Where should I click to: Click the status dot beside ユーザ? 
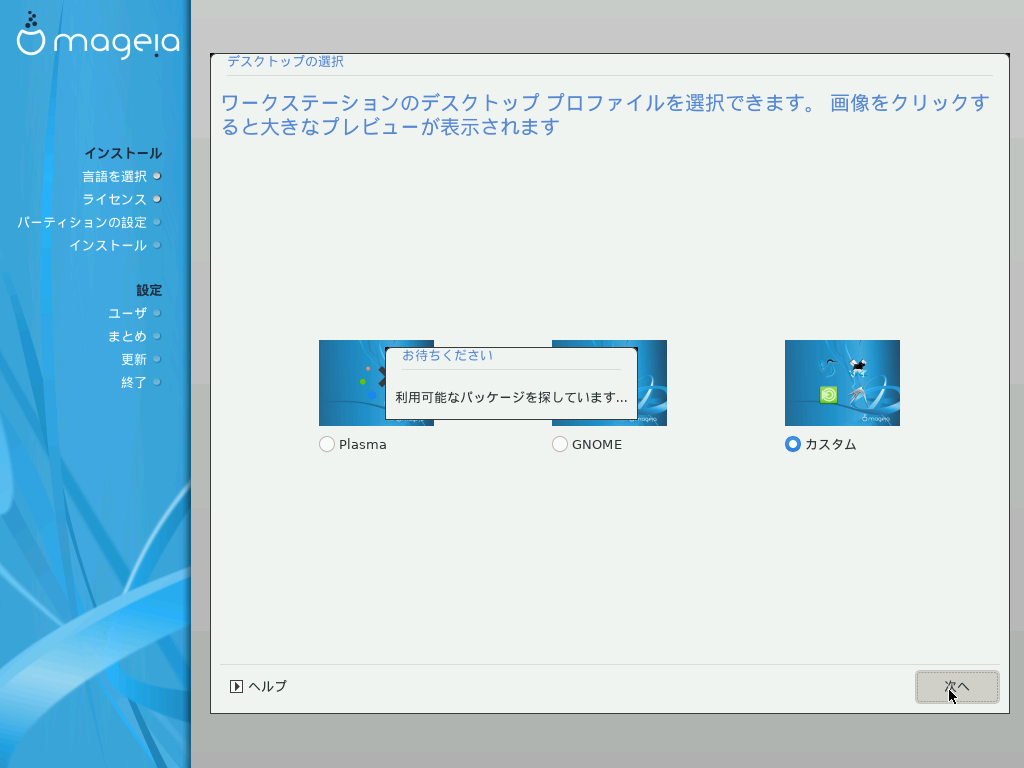(157, 313)
